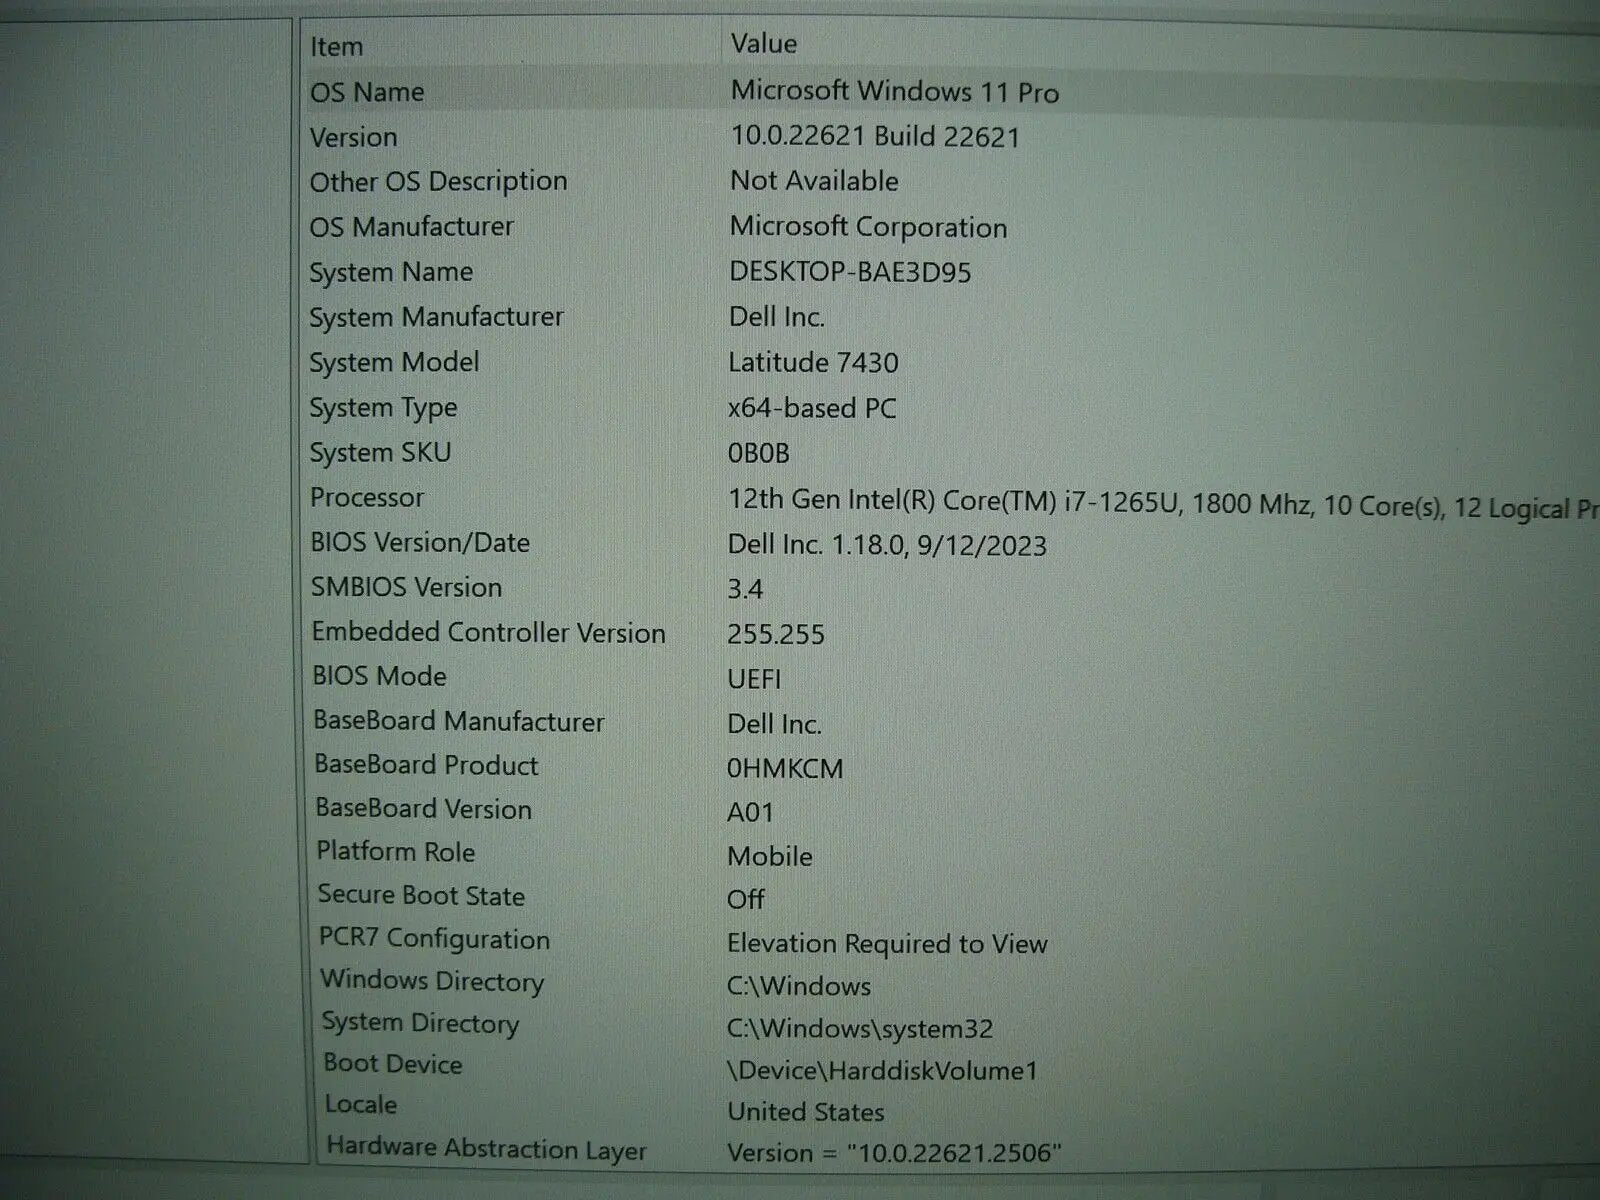The image size is (1600, 1200).
Task: Select 'C:\Windows' value
Action: [799, 987]
